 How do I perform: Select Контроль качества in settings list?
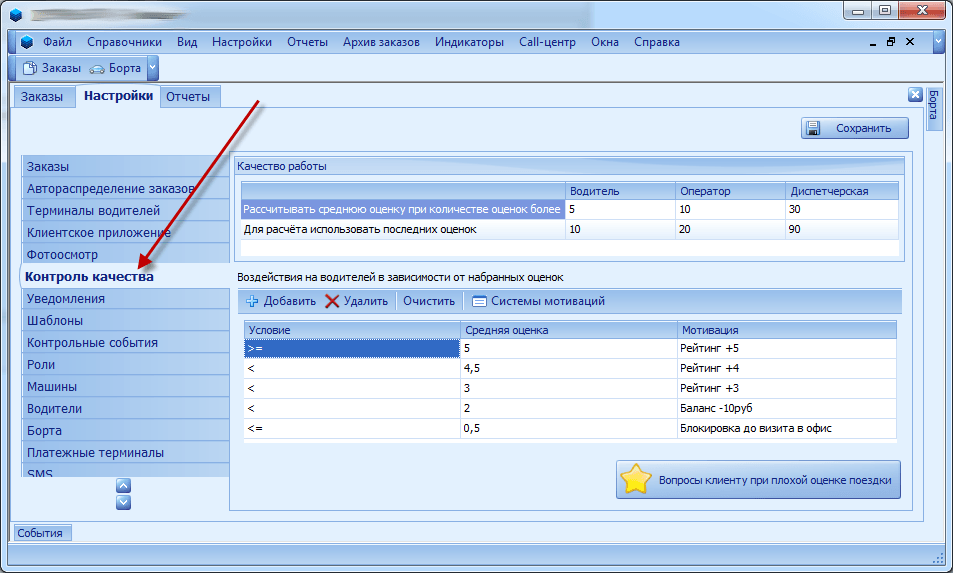[126, 276]
